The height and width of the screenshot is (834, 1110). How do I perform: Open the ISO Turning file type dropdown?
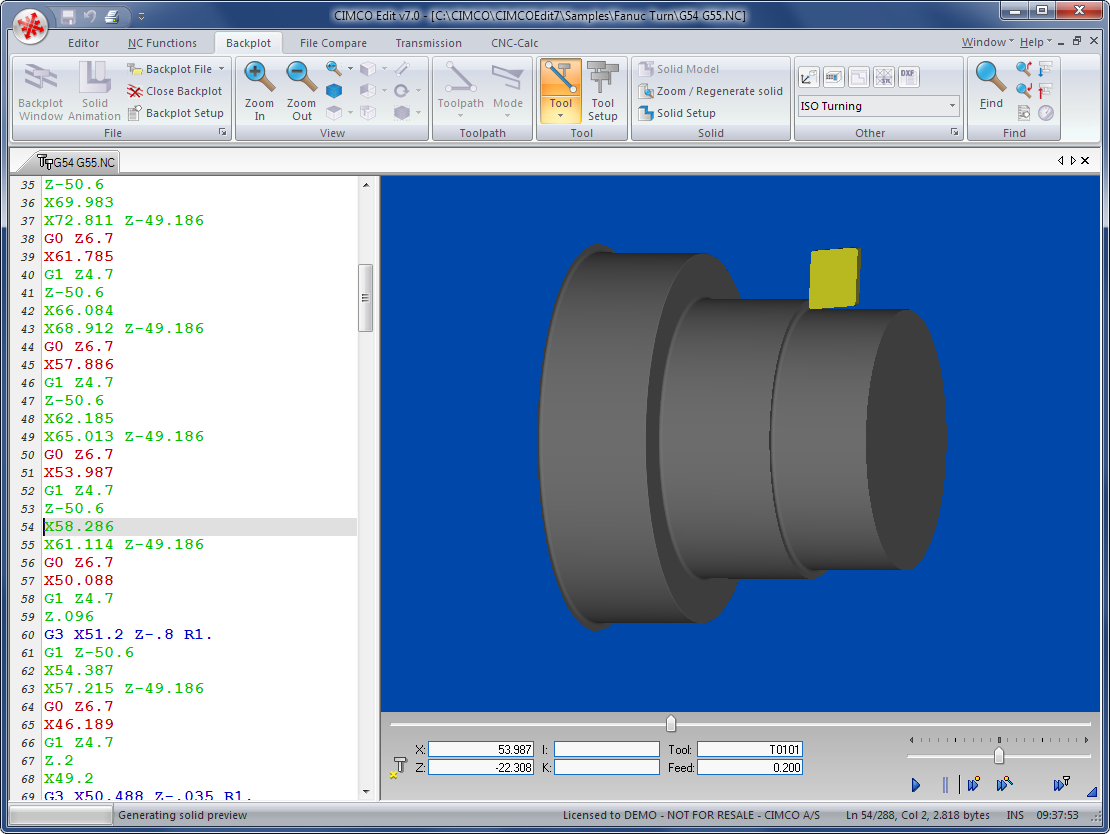tap(952, 106)
